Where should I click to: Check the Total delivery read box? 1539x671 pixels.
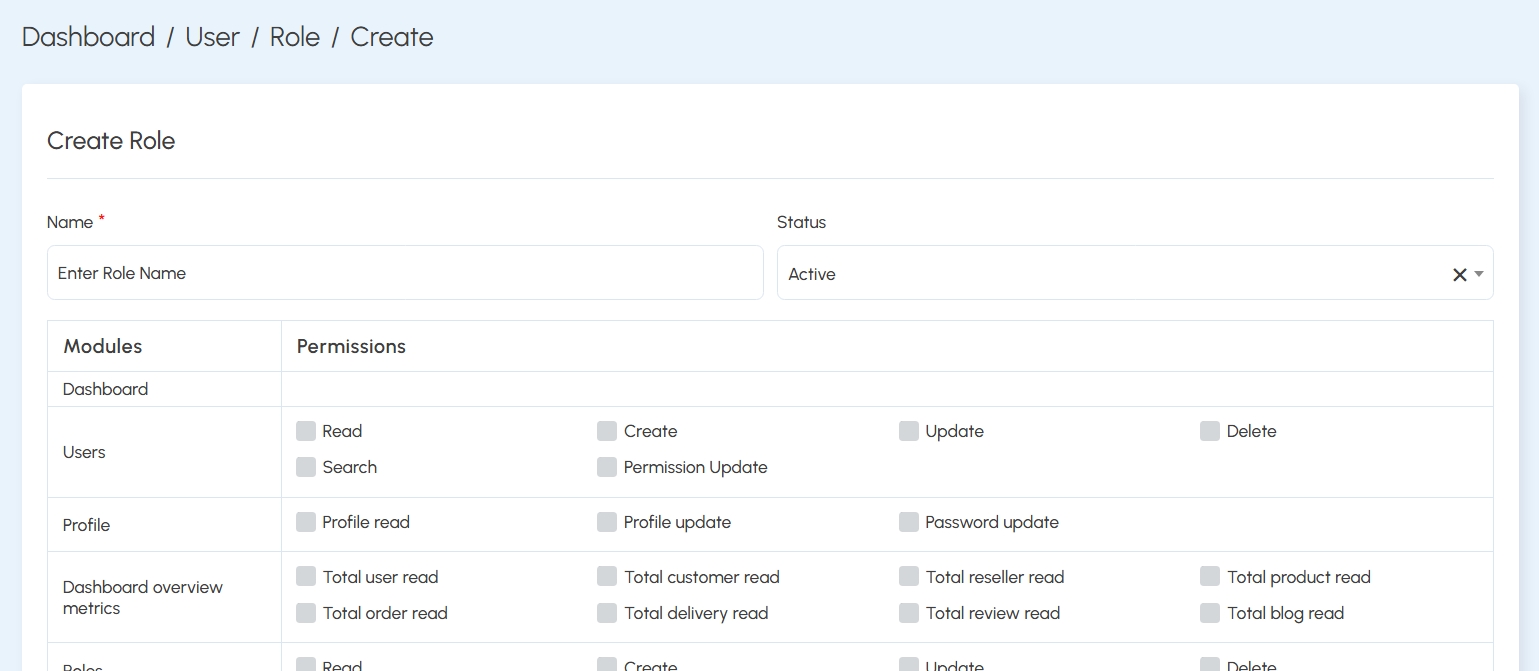point(607,613)
